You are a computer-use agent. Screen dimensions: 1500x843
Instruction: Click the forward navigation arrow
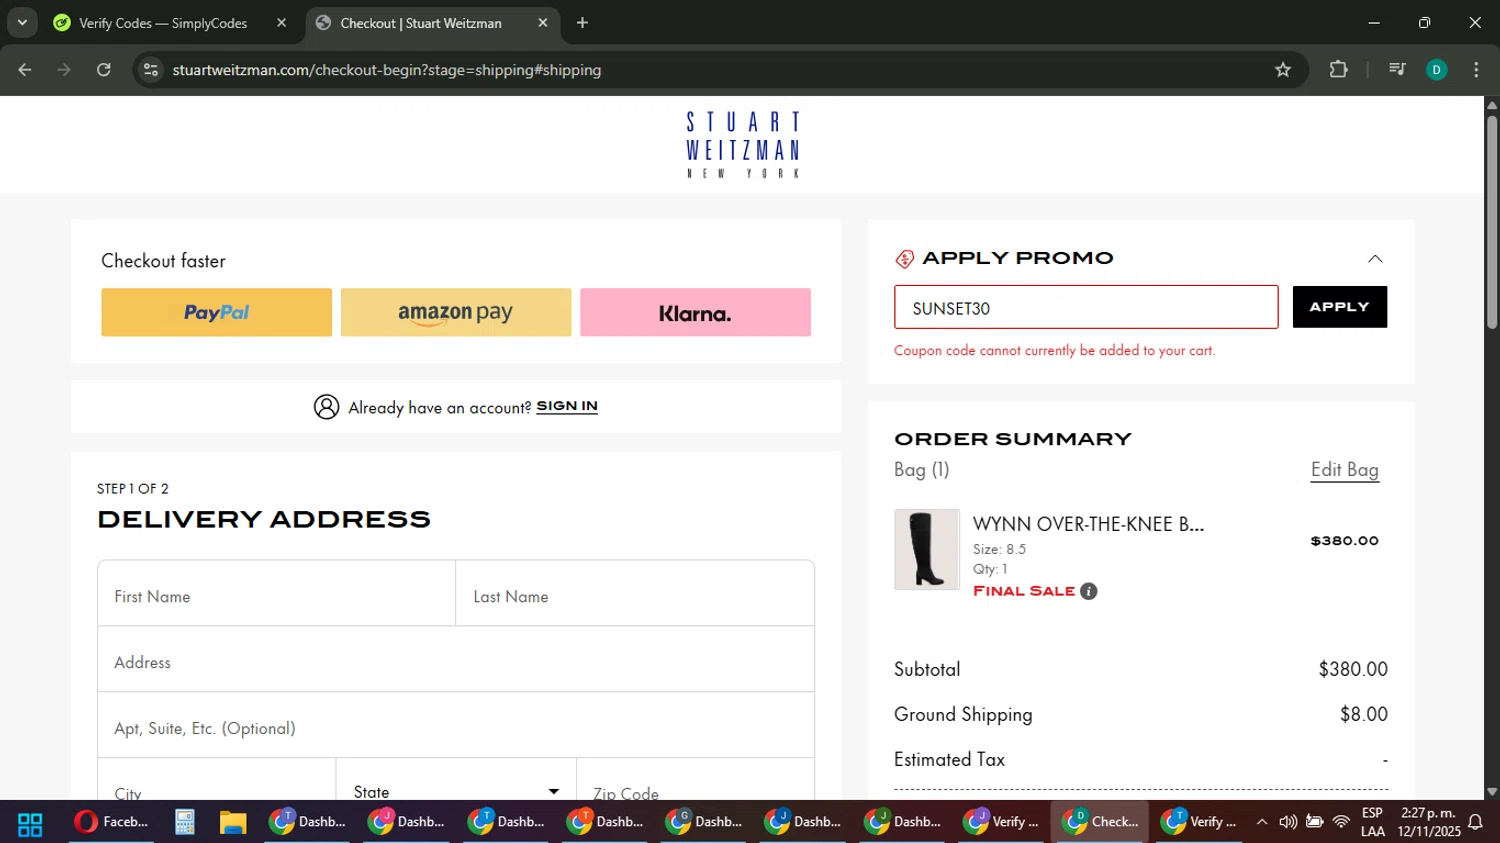coord(64,70)
